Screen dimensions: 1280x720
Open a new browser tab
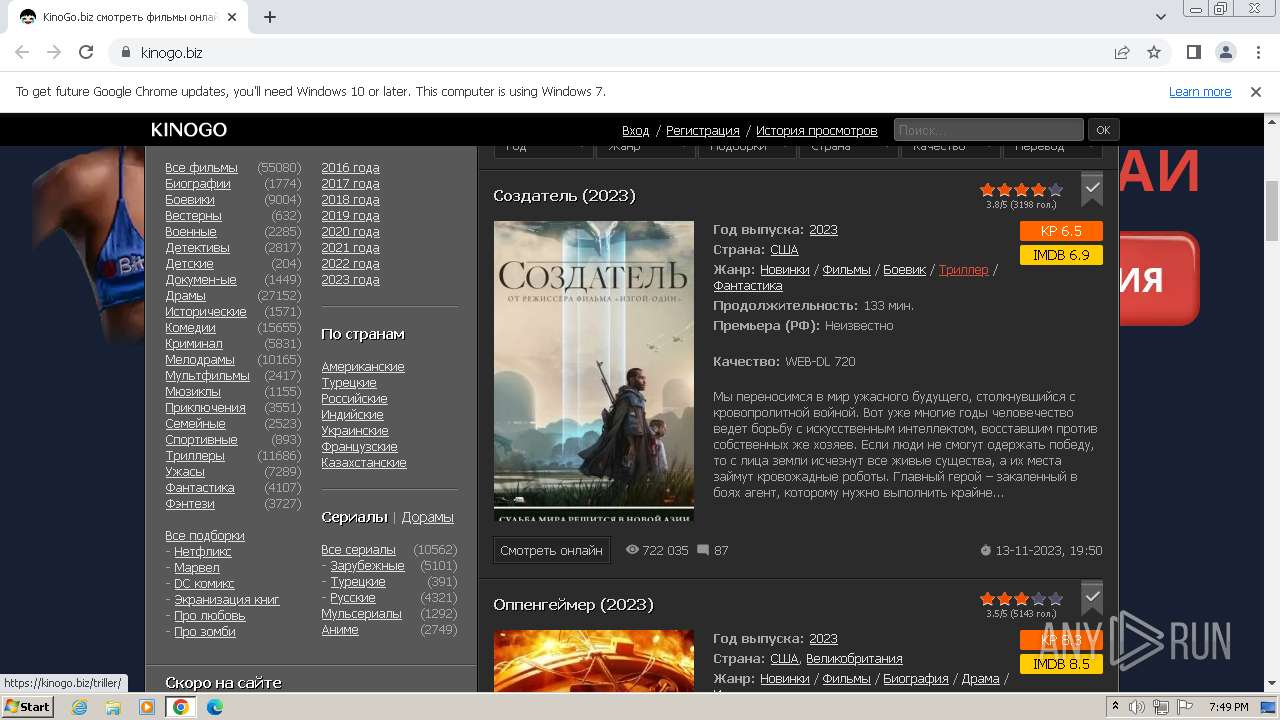point(270,17)
